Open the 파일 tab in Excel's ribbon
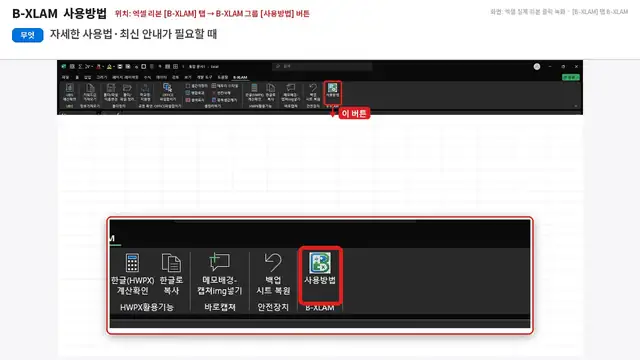Screen dimensions: 640x360 click(65, 77)
